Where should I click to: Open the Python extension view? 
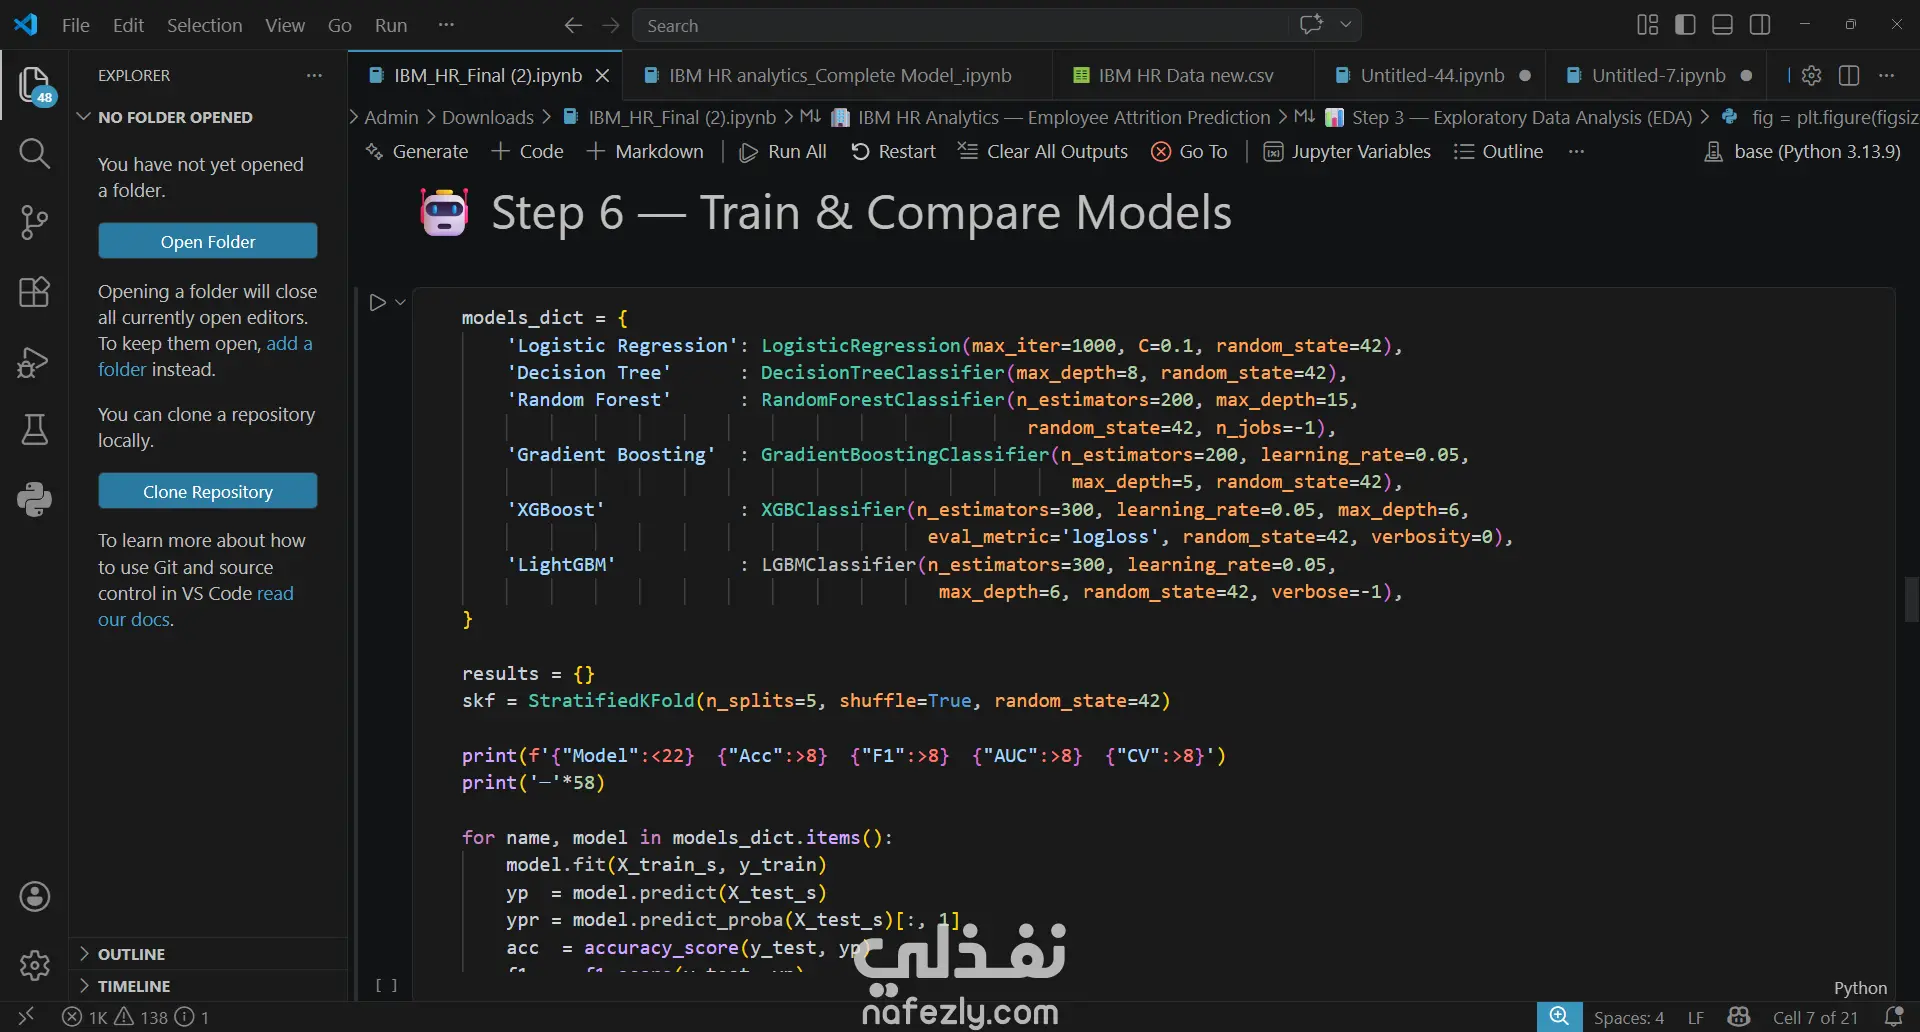[x=35, y=499]
